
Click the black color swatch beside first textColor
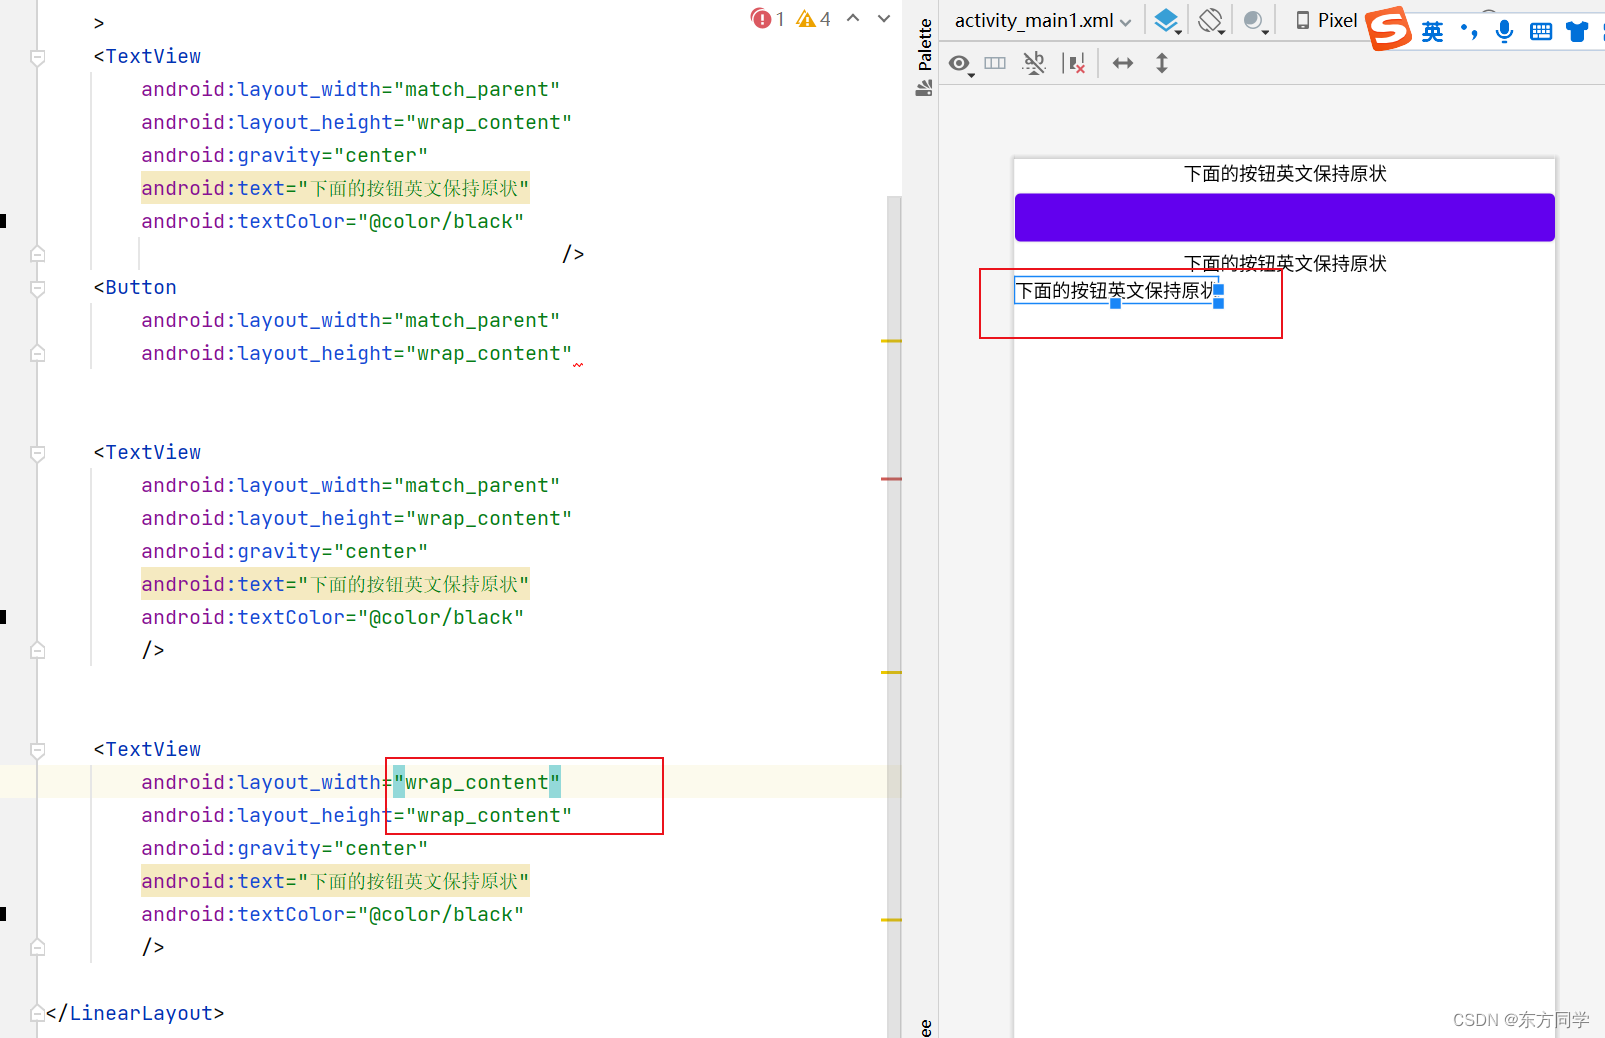[3, 221]
